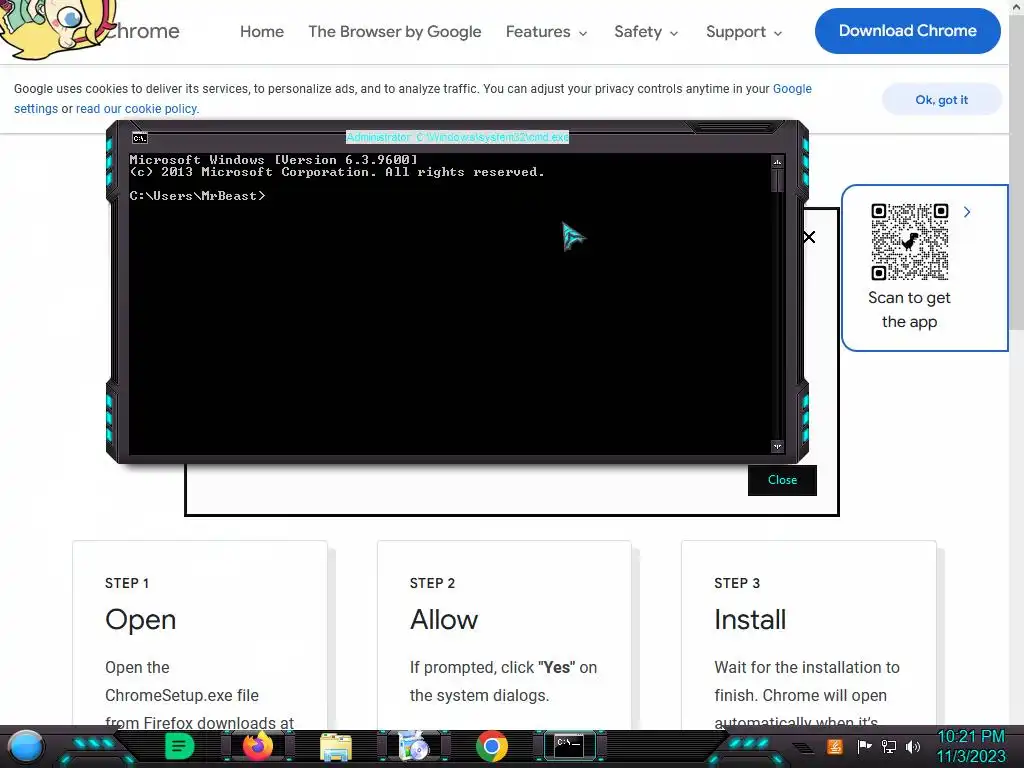1024x768 pixels.
Task: Open the installer disc icon on taskbar
Action: [413, 746]
